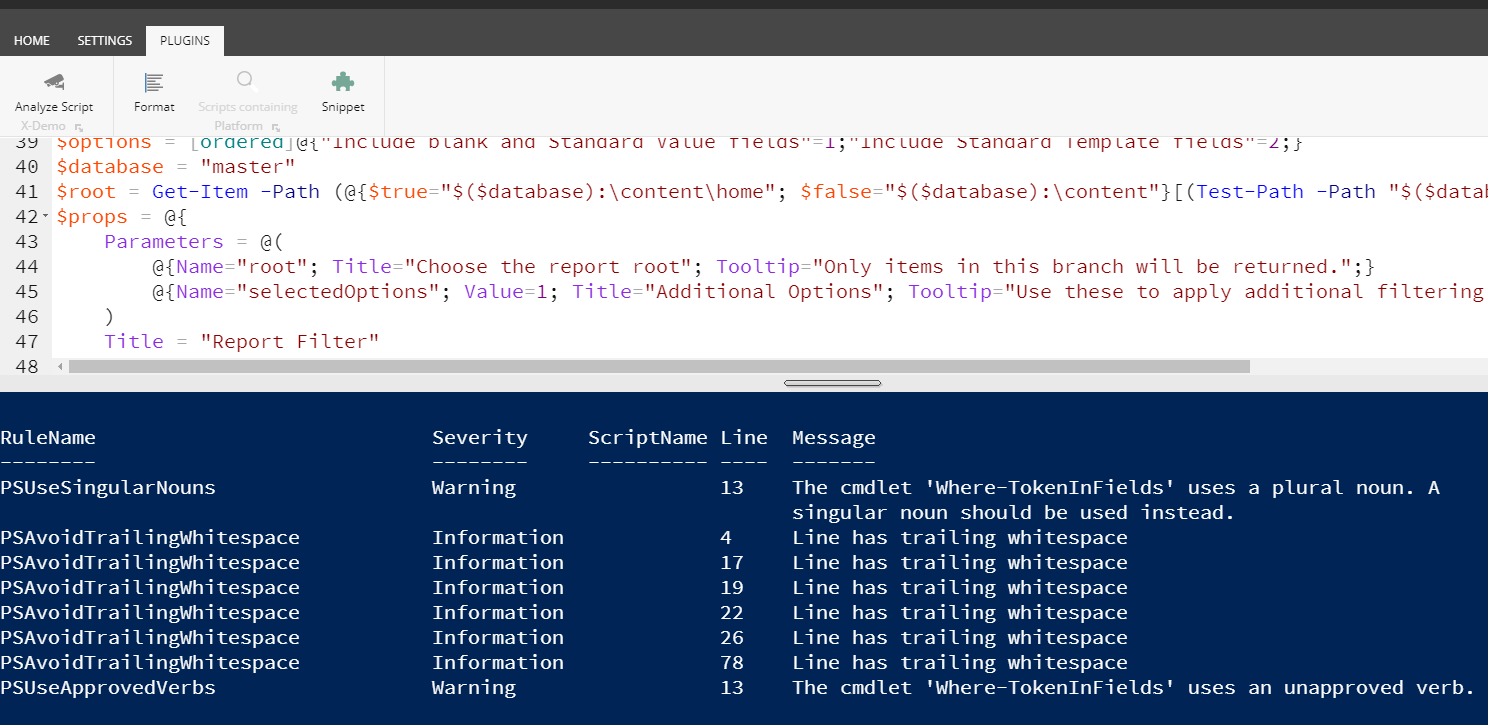
Task: Switch to the HOME ribbon tab
Action: coord(32,41)
